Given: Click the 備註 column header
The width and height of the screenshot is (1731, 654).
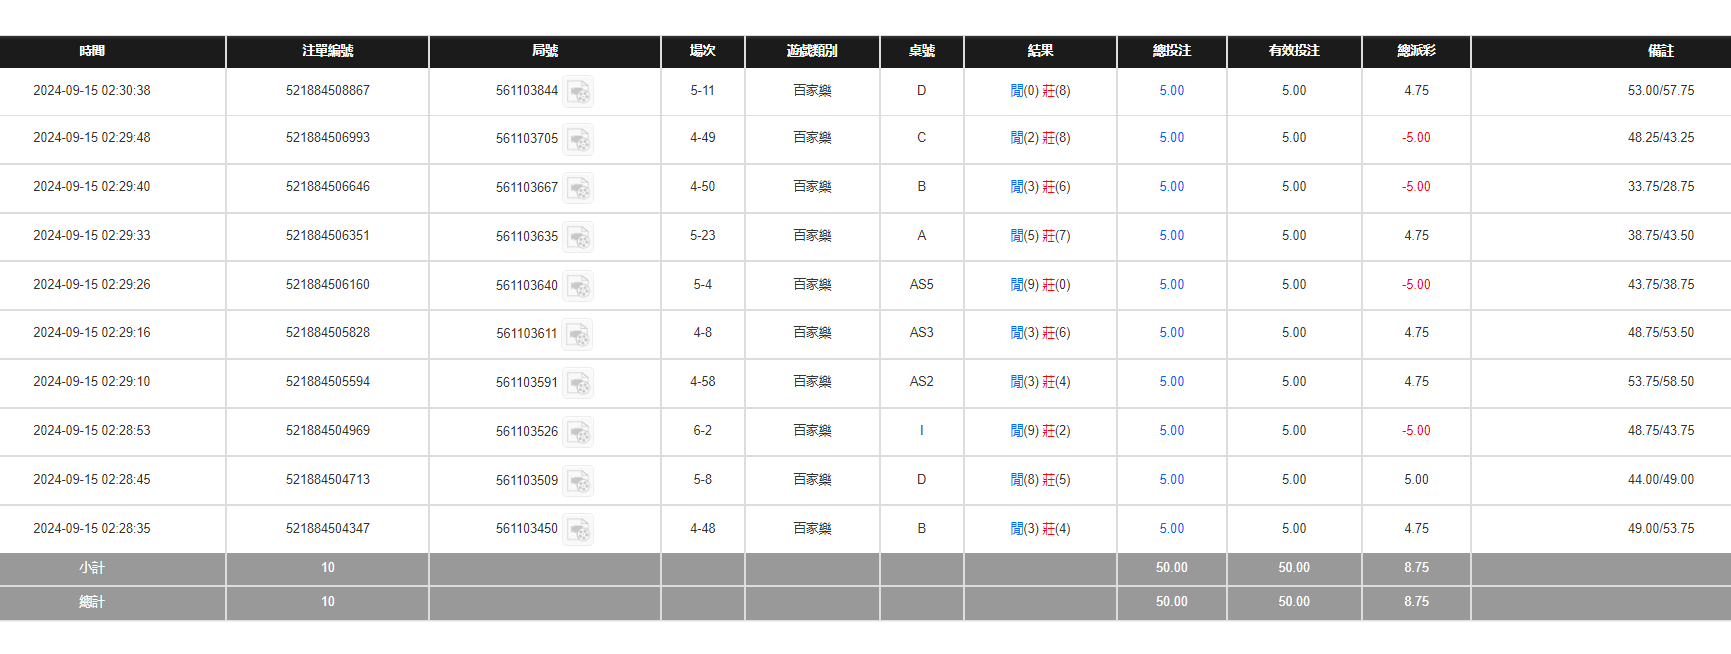Looking at the screenshot, I should point(1660,51).
